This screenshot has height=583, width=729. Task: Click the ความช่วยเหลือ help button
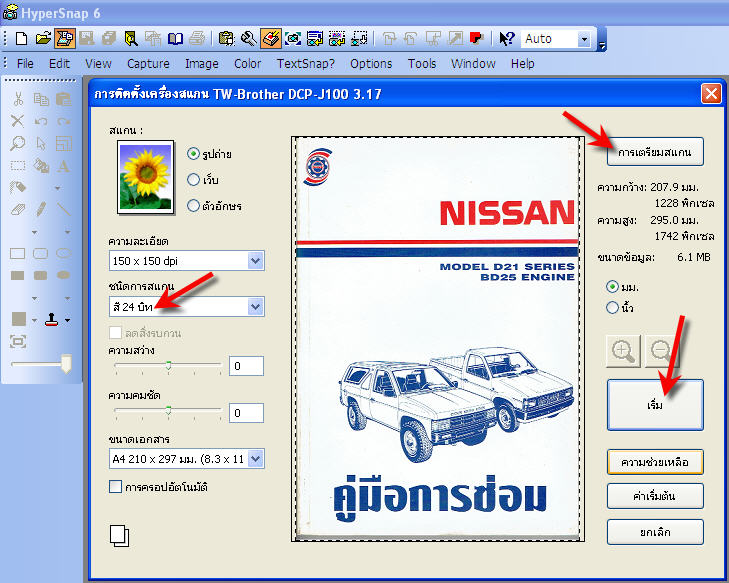(x=655, y=462)
